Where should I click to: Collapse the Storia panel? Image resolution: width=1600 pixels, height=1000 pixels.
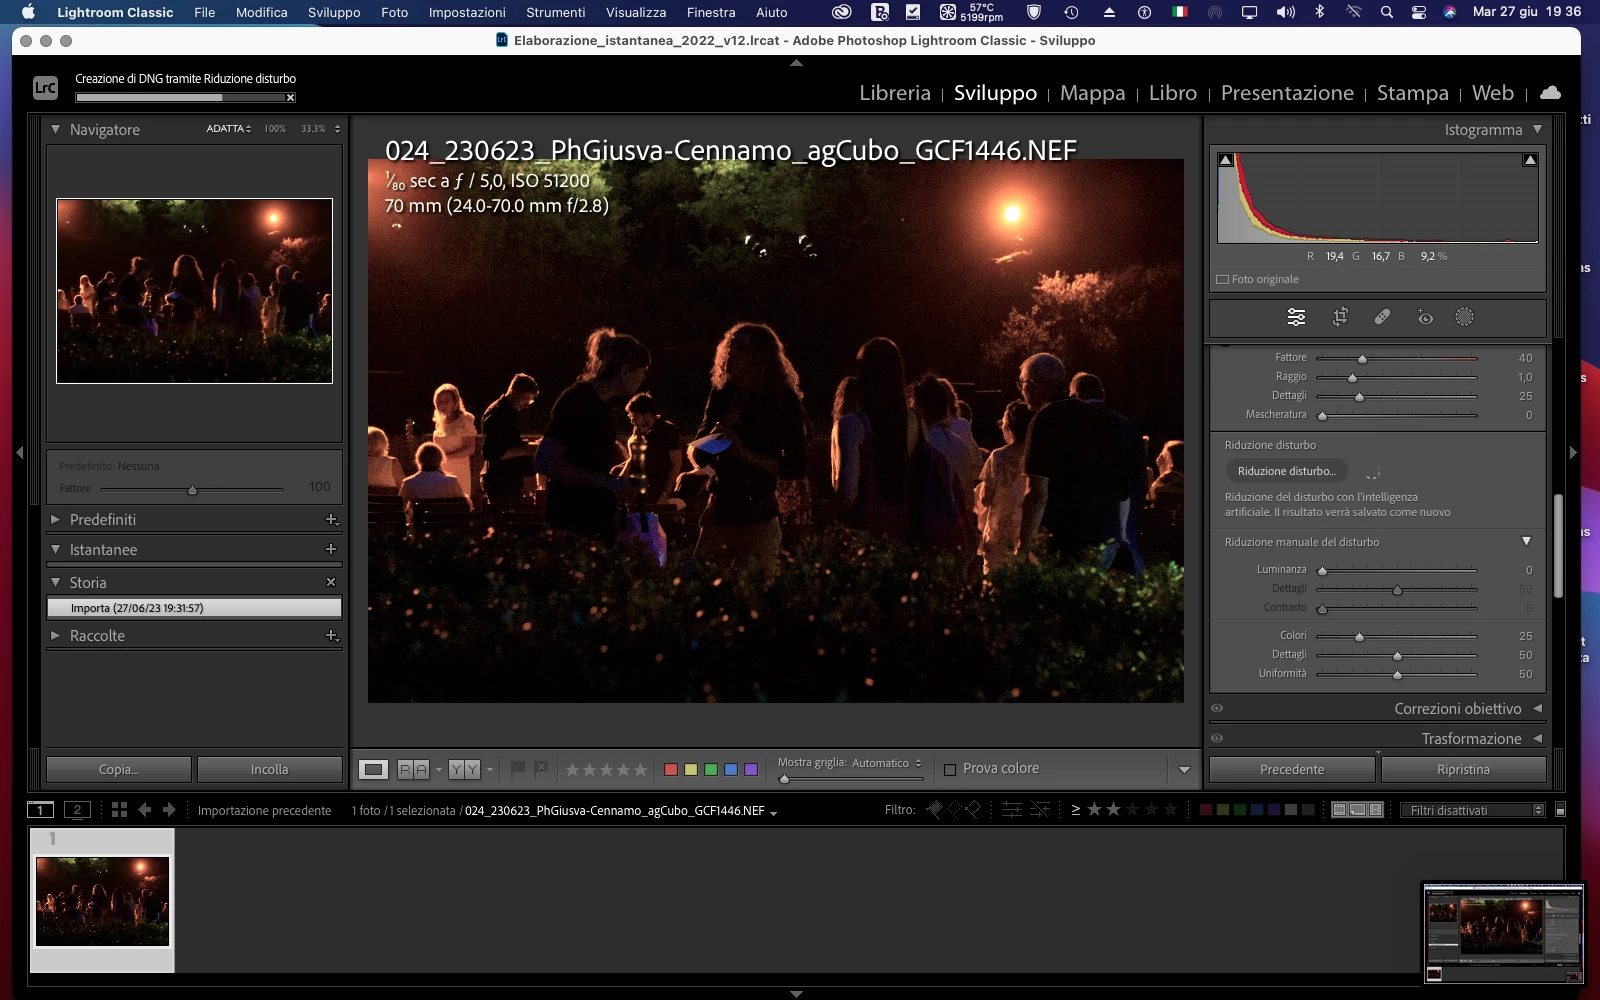click(x=56, y=582)
